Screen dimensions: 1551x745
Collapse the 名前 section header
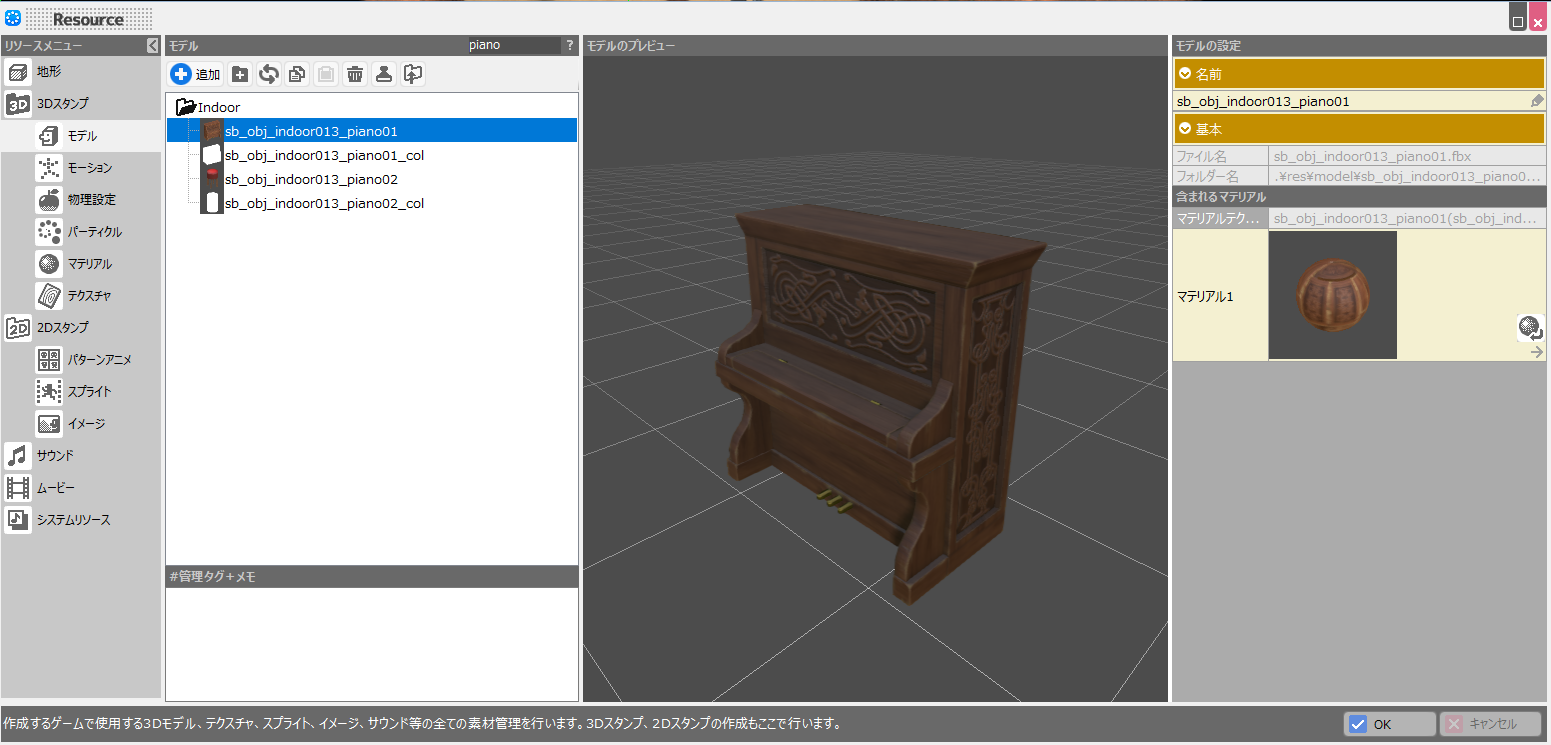(x=1359, y=74)
